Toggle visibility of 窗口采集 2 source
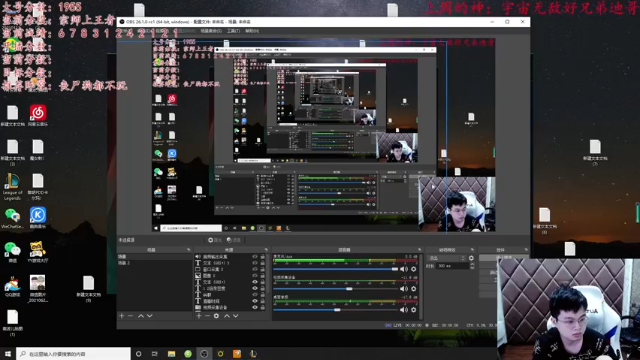 tap(255, 269)
